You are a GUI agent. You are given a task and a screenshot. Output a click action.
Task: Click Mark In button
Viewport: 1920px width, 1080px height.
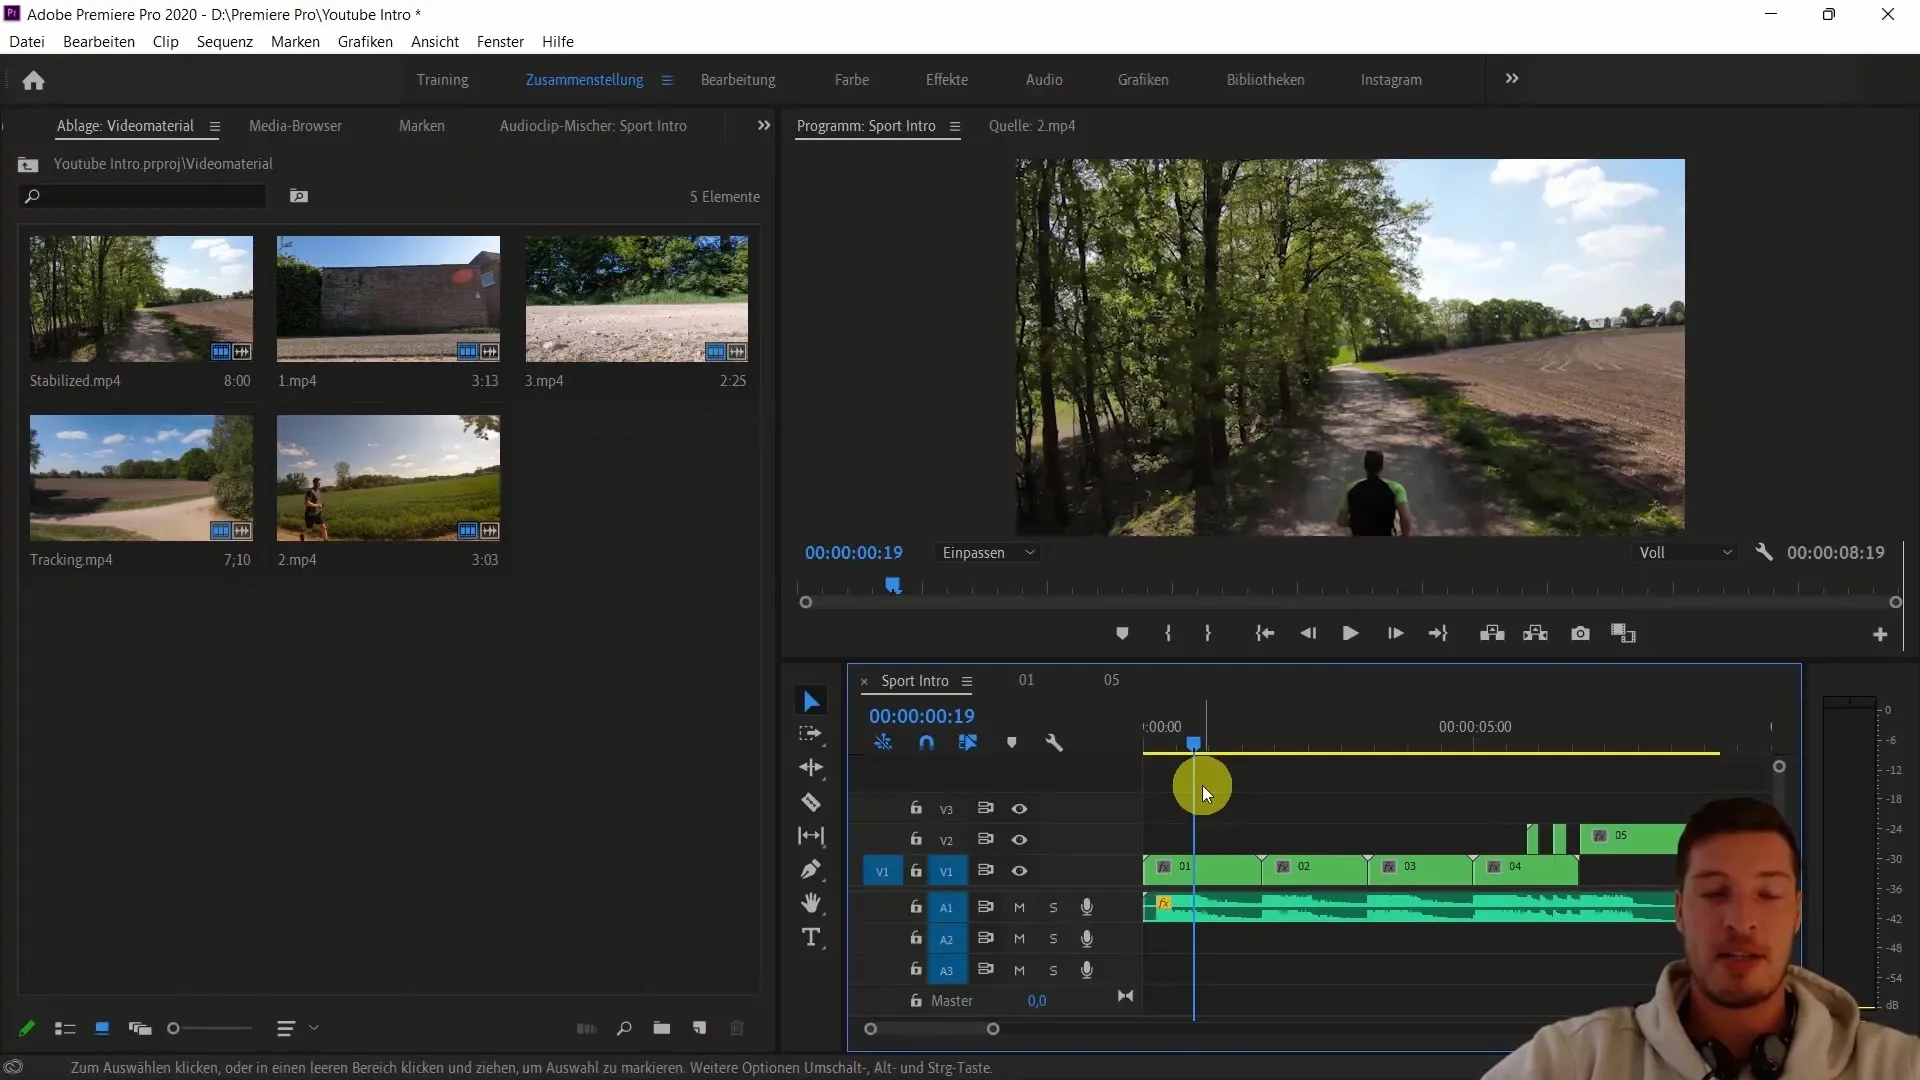coord(1167,634)
